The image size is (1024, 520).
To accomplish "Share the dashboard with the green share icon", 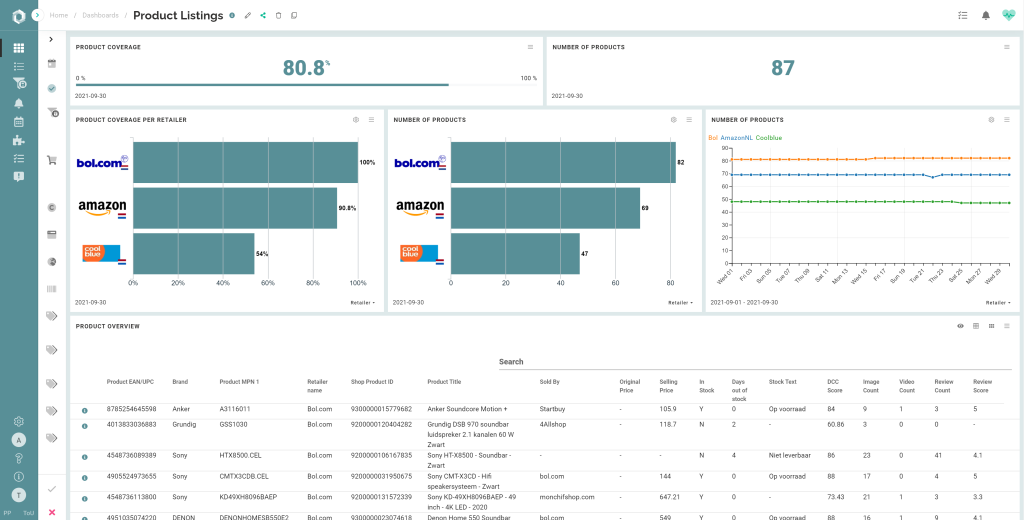I will (x=263, y=15).
